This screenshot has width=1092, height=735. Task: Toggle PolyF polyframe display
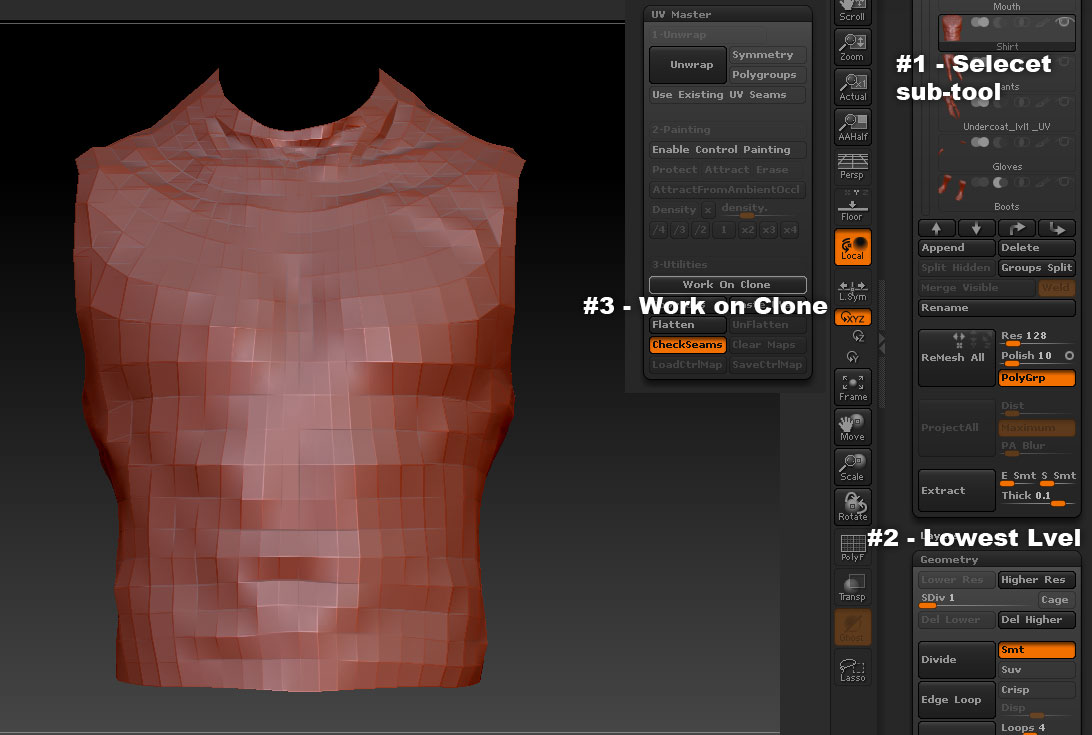pos(852,547)
